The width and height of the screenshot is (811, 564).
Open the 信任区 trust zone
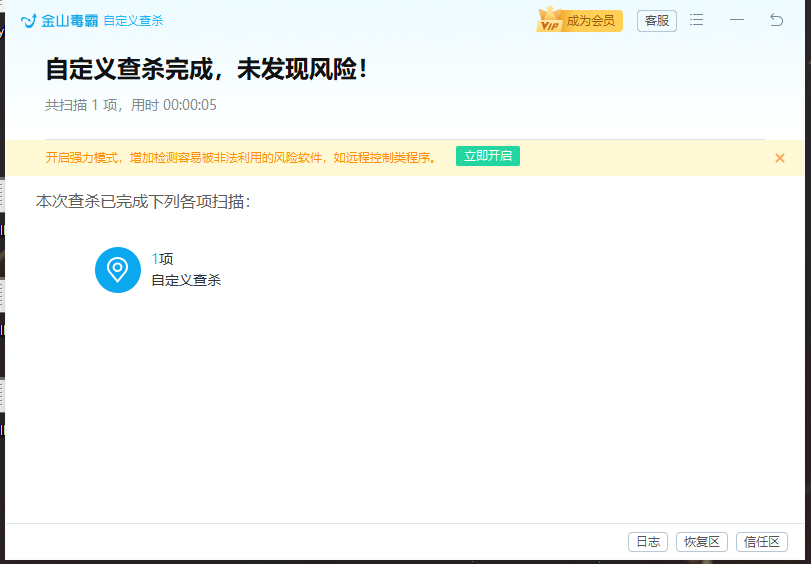[x=762, y=542]
